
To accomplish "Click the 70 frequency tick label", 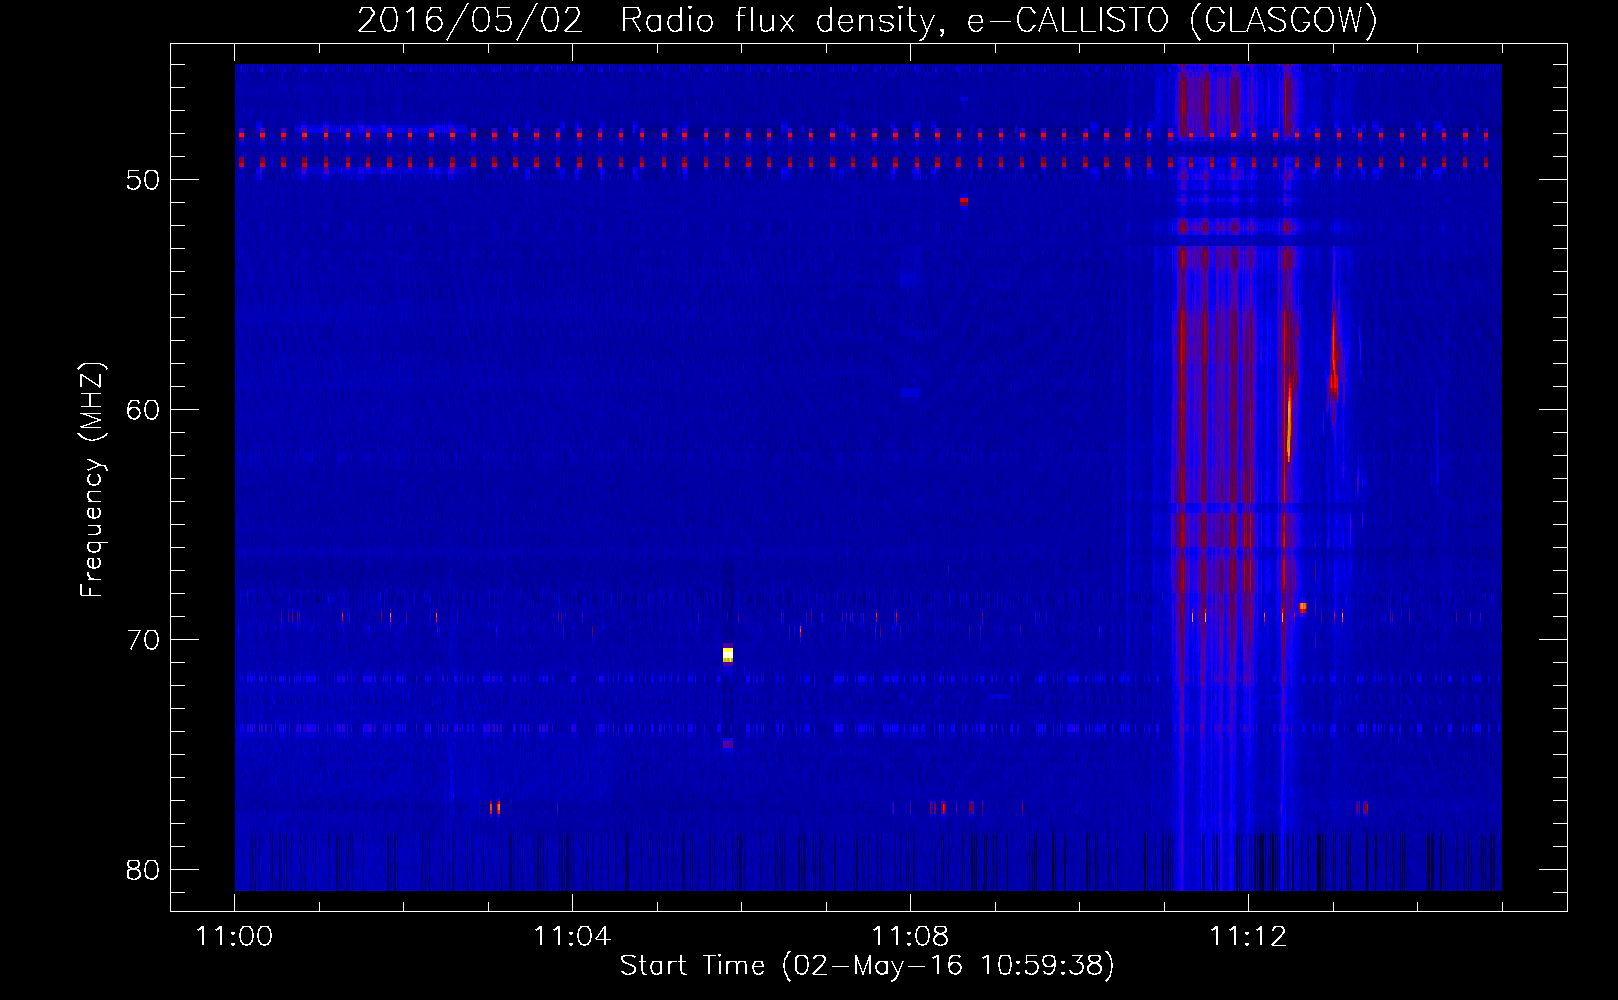I will (x=143, y=640).
